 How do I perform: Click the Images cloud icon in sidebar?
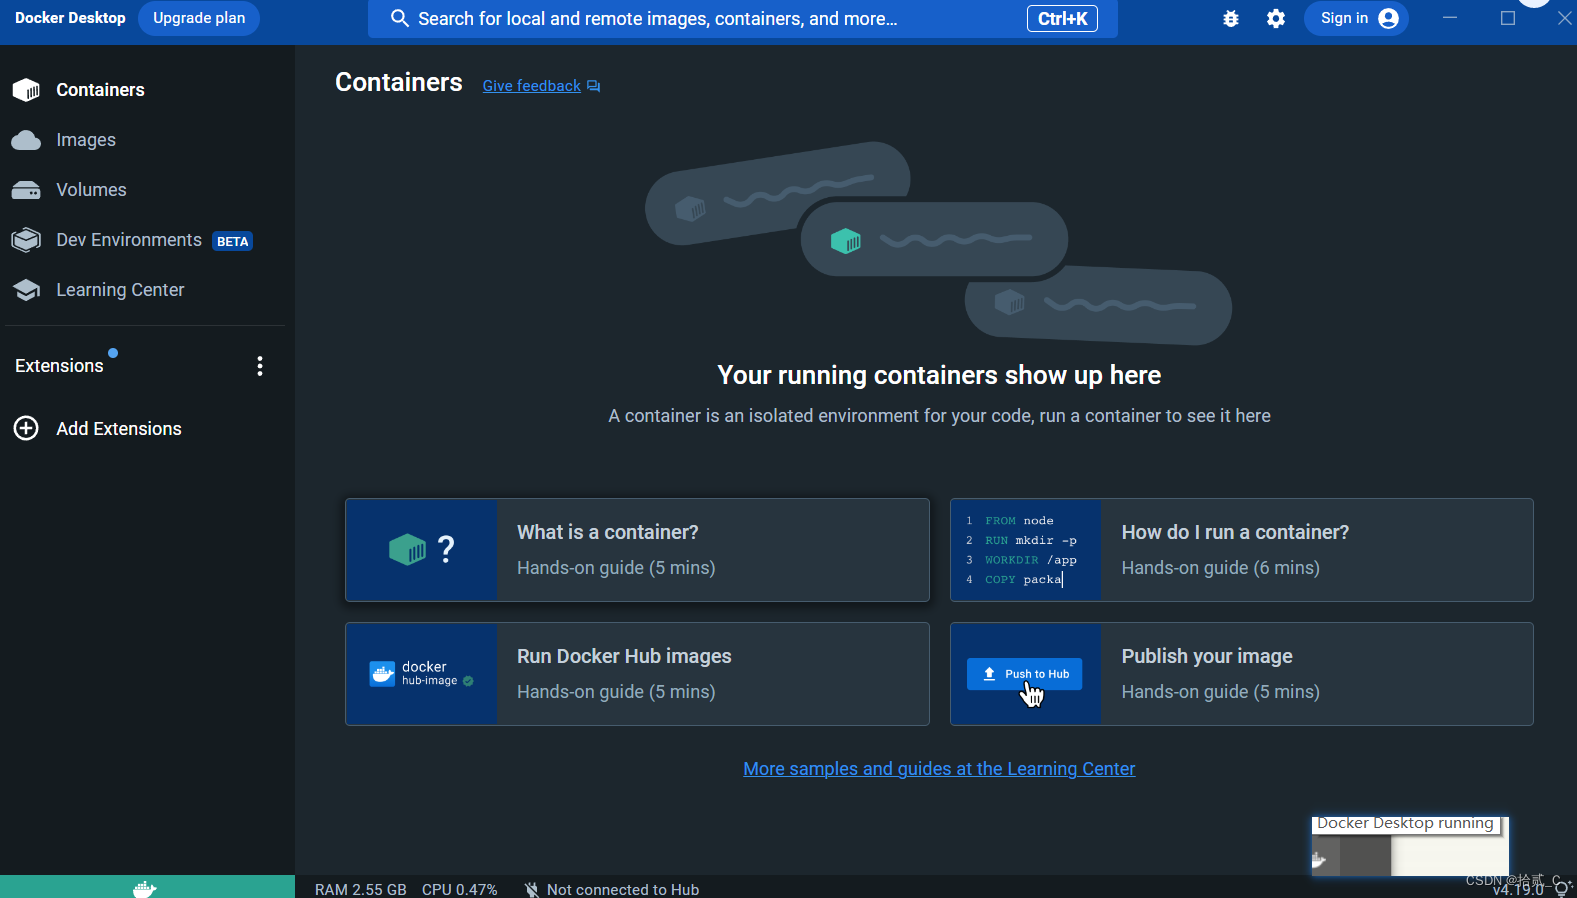(x=26, y=140)
